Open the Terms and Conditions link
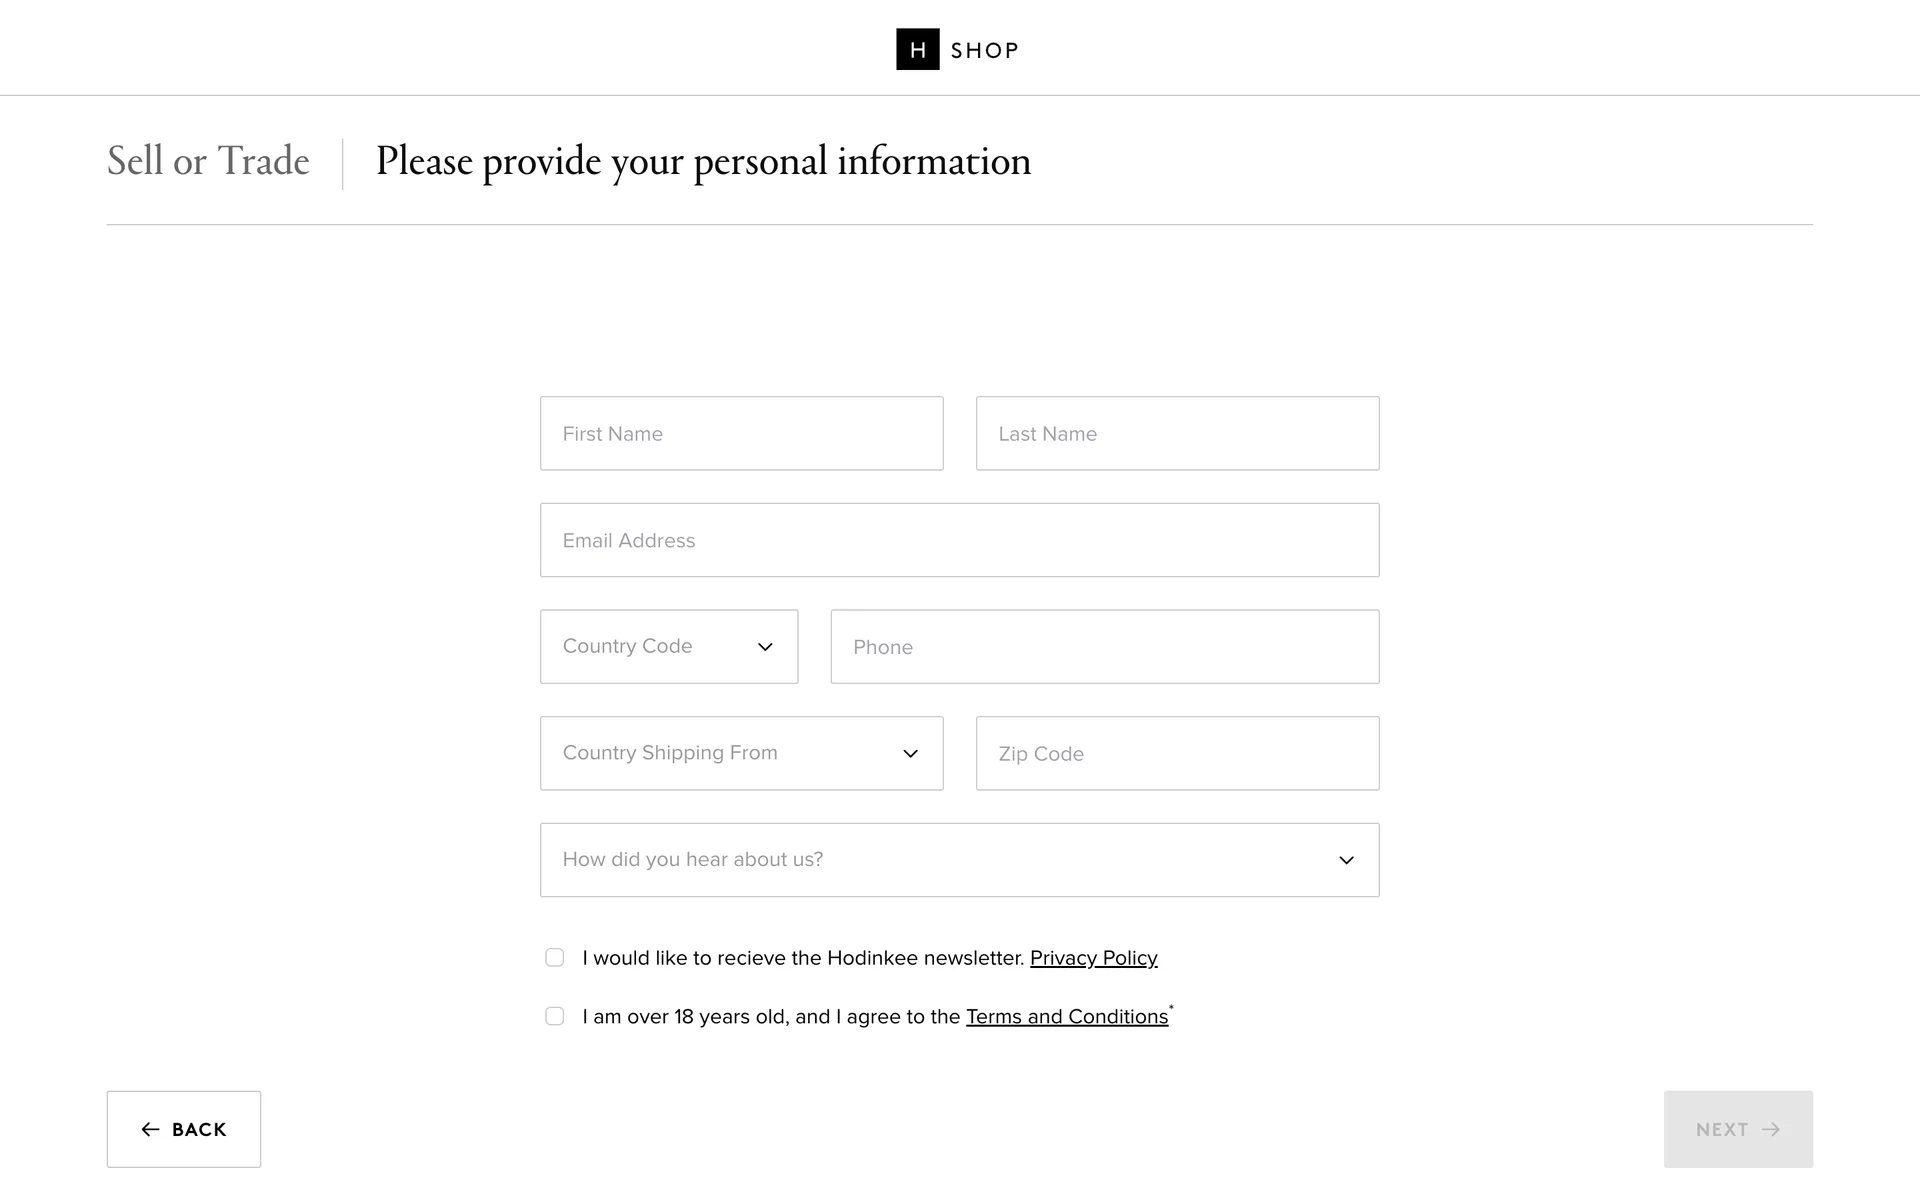Viewport: 1920px width, 1200px height. click(x=1066, y=1017)
